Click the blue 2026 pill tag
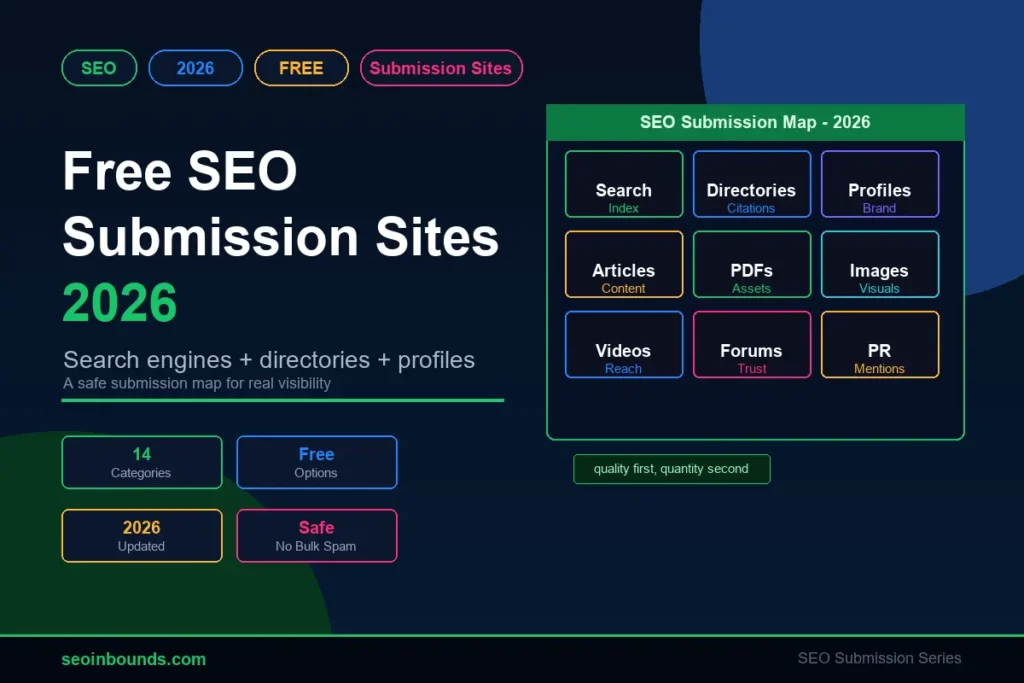 tap(195, 68)
